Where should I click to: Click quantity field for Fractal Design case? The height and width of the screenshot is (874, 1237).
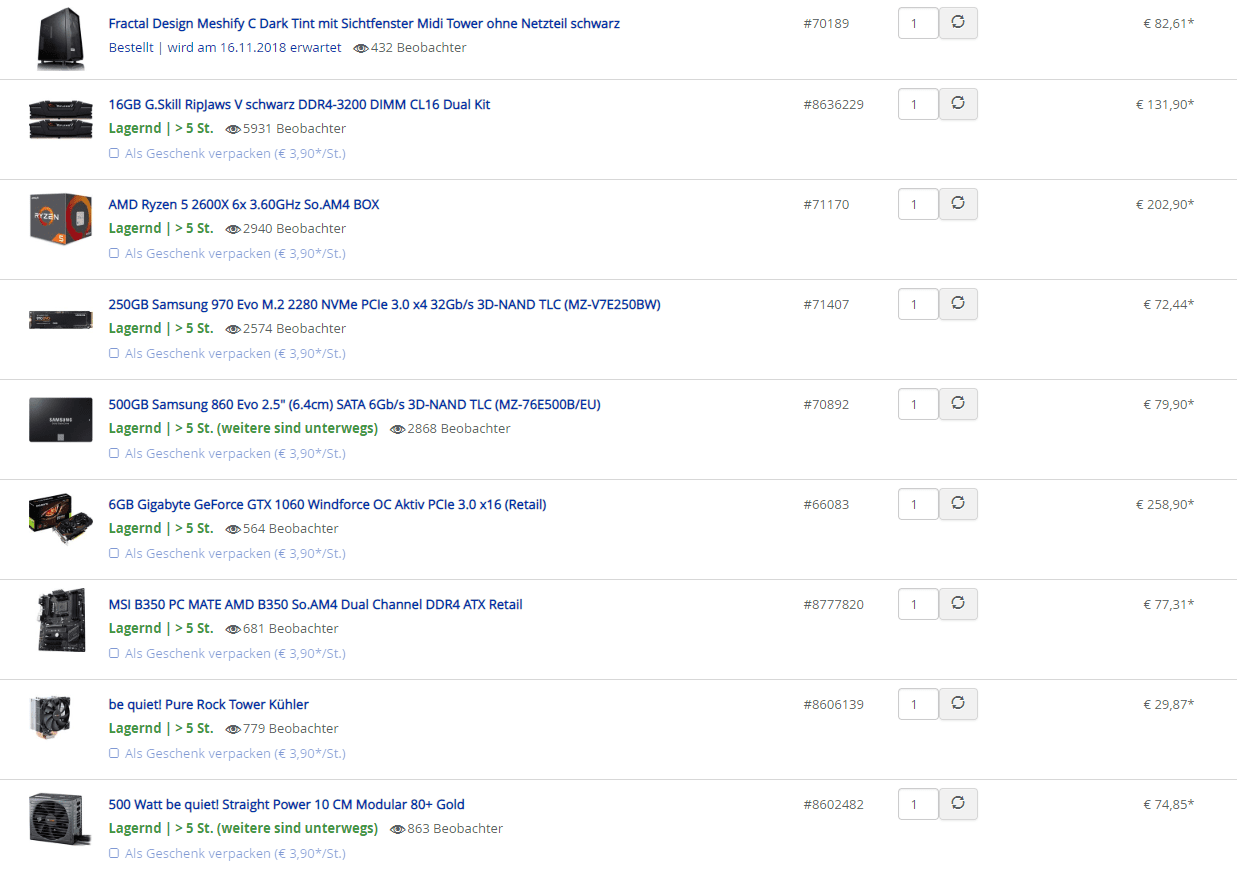click(x=918, y=23)
